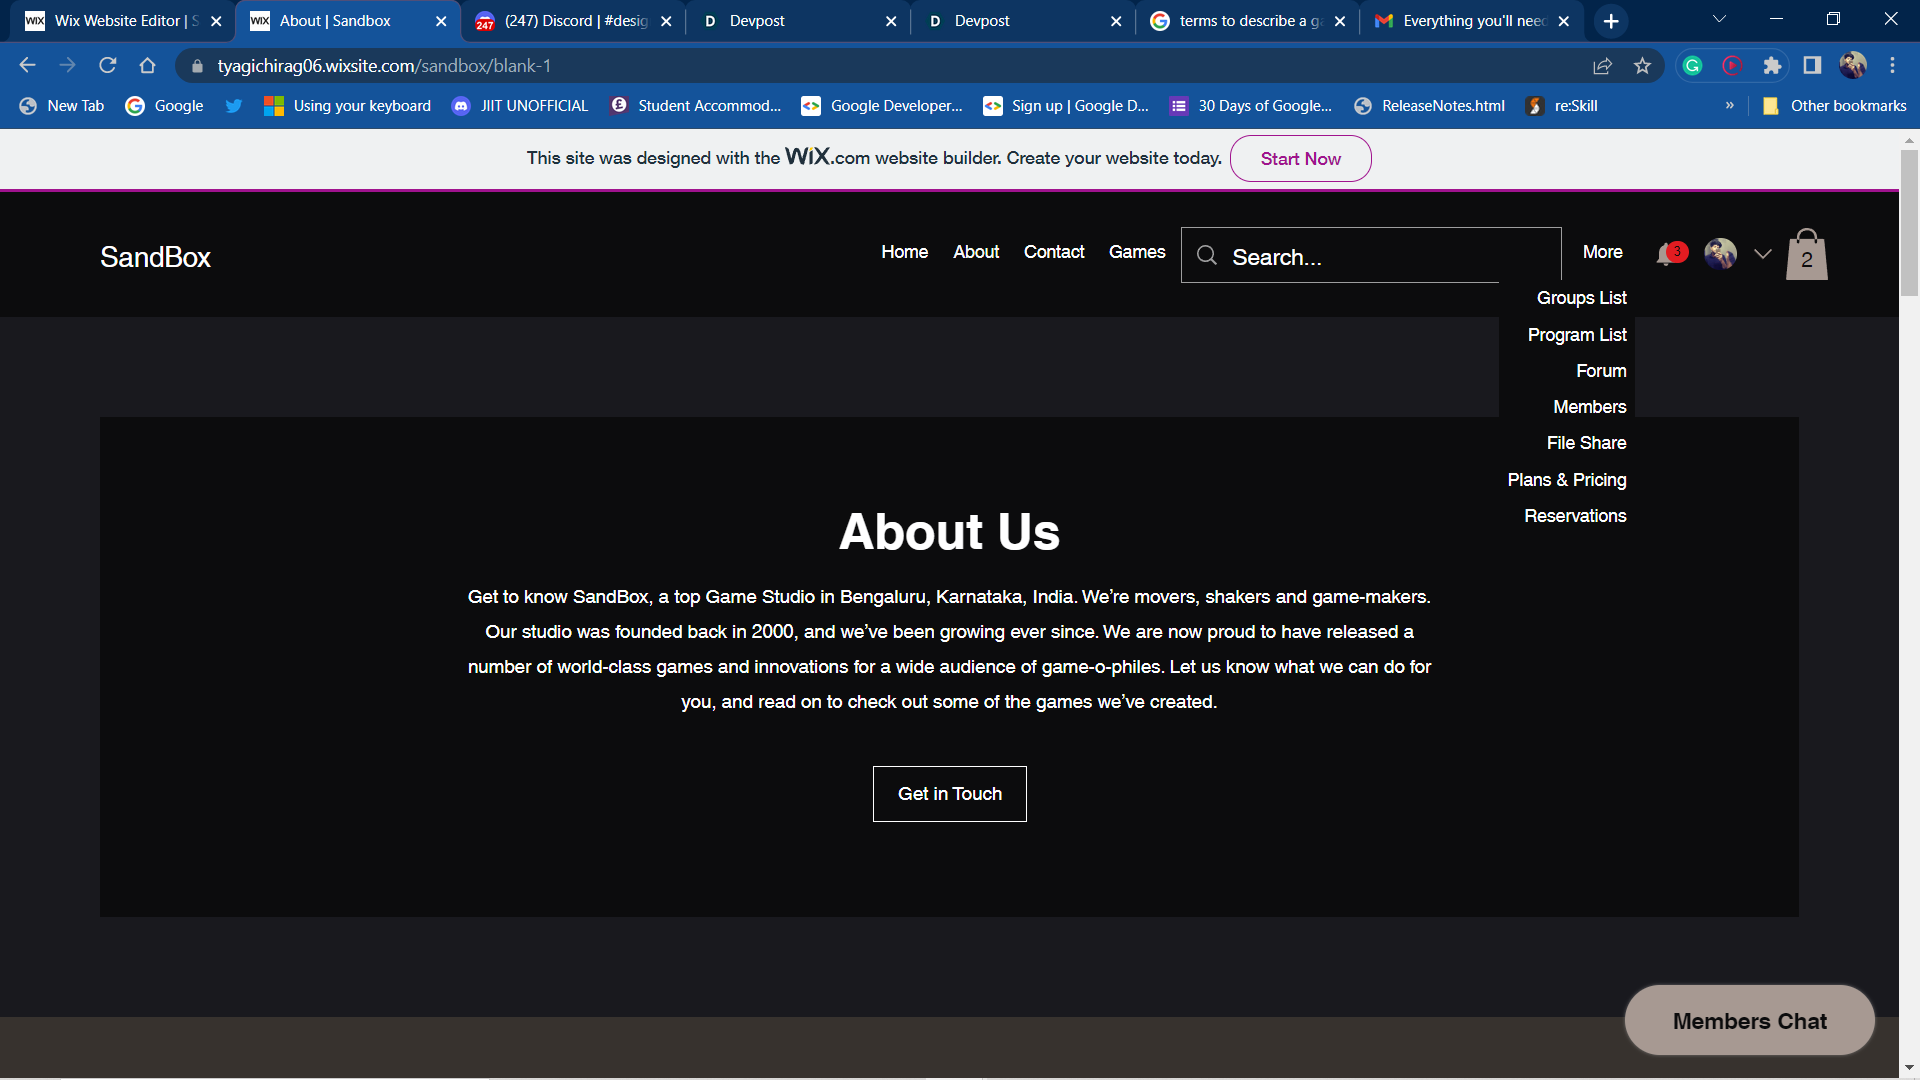Image resolution: width=1920 pixels, height=1080 pixels.
Task: Open the Chrome extensions puzzle icon
Action: [x=1772, y=66]
